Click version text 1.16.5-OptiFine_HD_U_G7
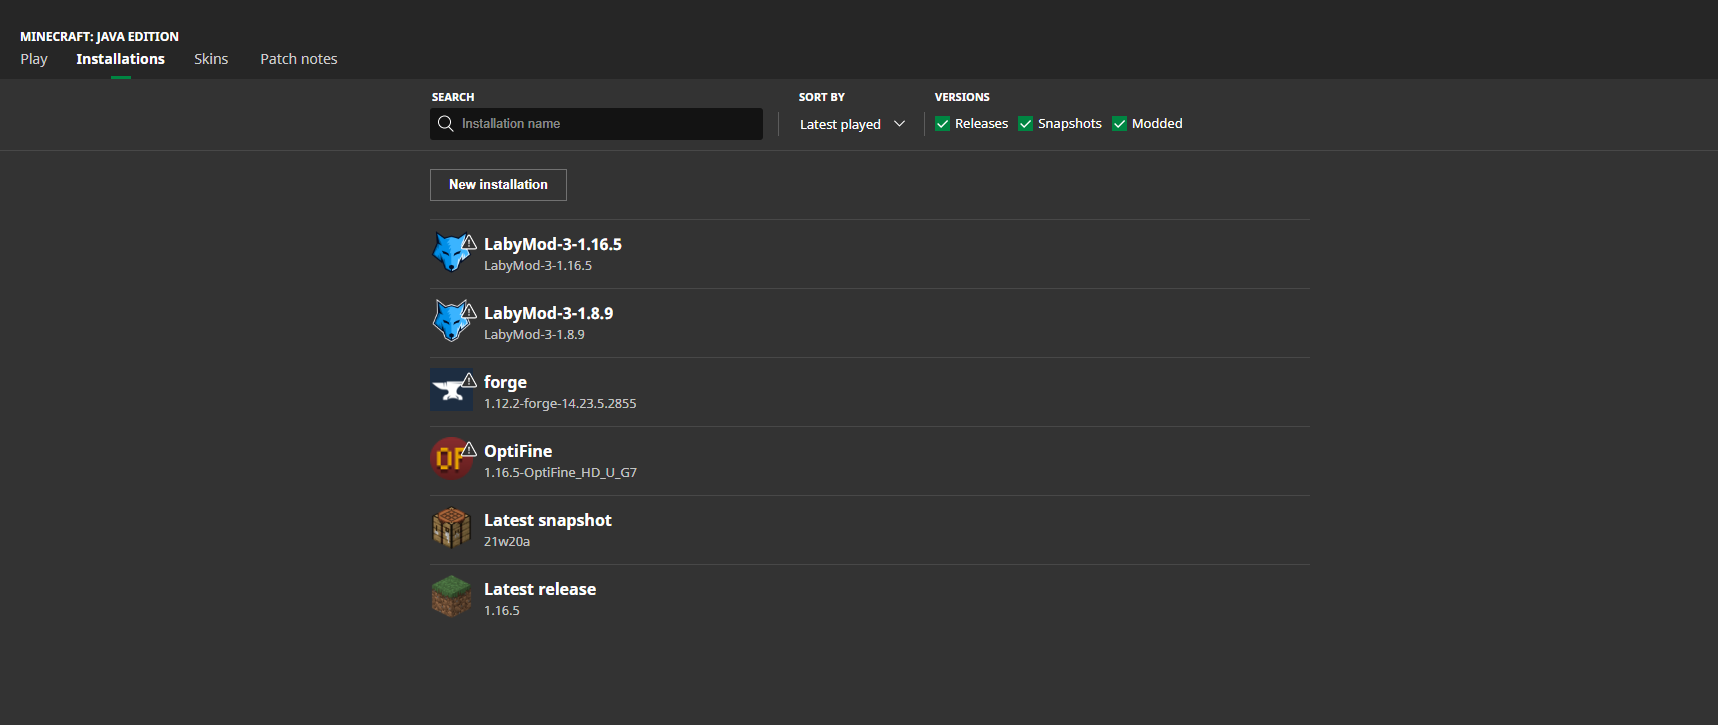This screenshot has width=1718, height=725. click(560, 473)
